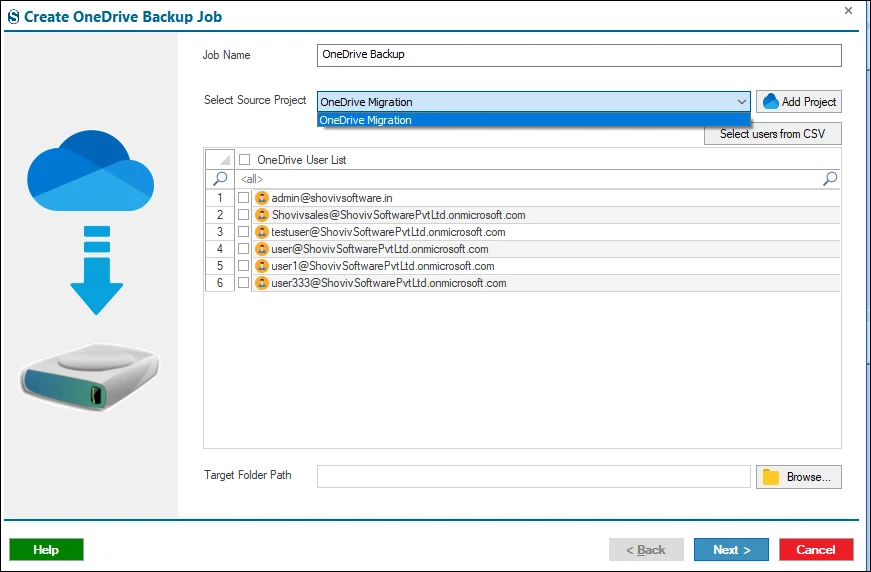Screen dimensions: 871x572
Task: Click user1@ShovivSoftwarePvtLtd.onmicrosoft.com text
Action: point(383,266)
